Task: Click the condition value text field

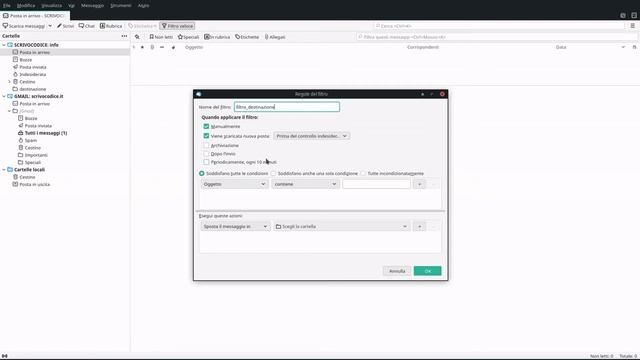Action: [x=376, y=184]
